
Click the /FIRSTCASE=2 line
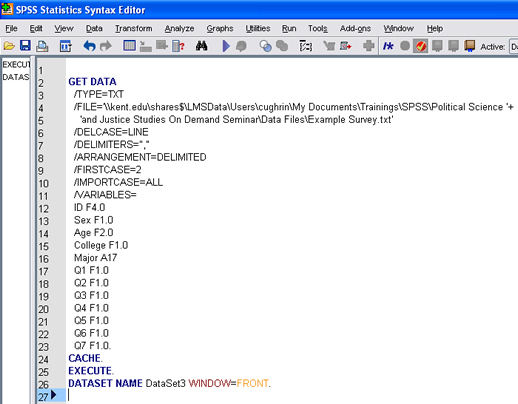(107, 170)
